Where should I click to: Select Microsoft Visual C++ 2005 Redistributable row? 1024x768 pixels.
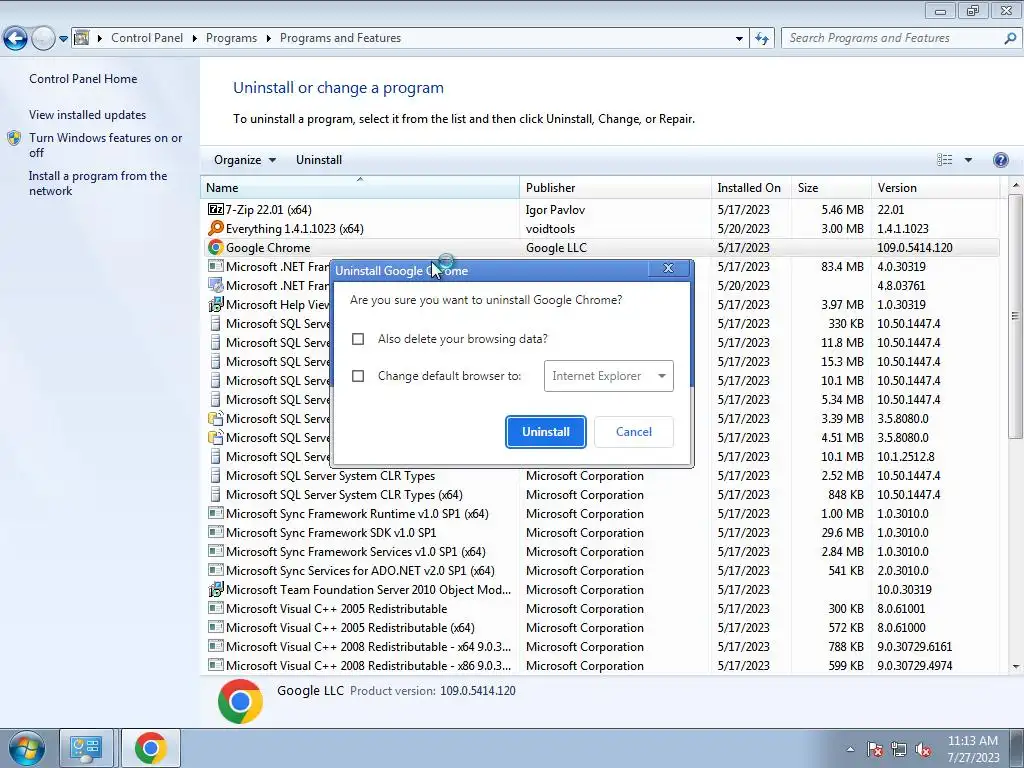click(x=600, y=609)
